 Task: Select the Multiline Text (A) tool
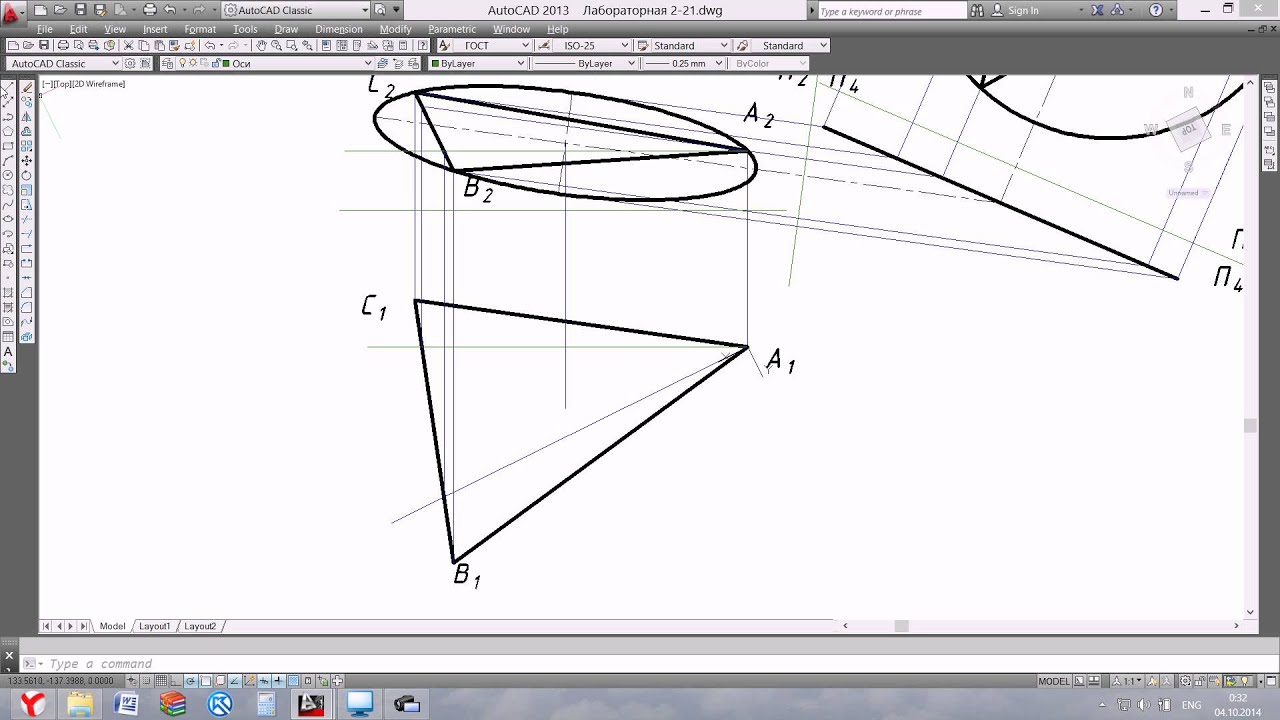click(8, 351)
